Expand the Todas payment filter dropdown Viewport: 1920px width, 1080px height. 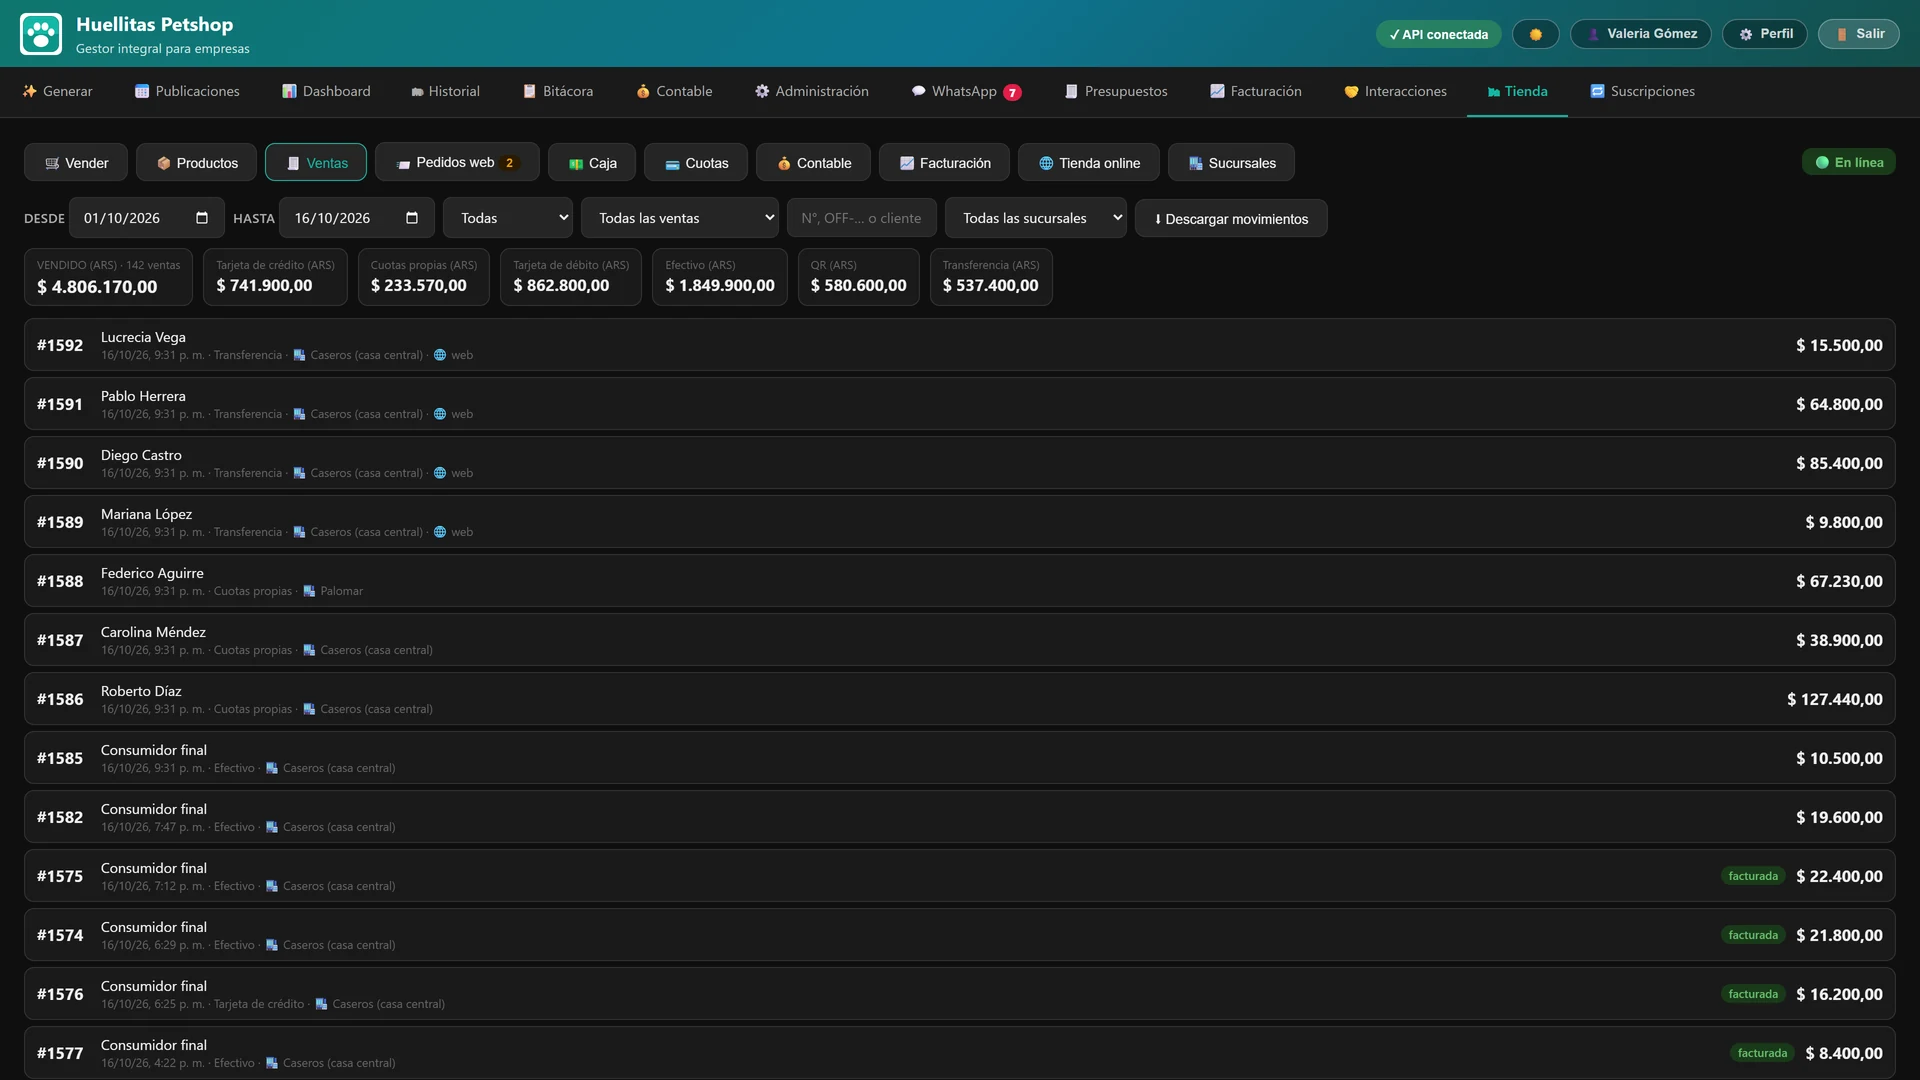pyautogui.click(x=509, y=218)
